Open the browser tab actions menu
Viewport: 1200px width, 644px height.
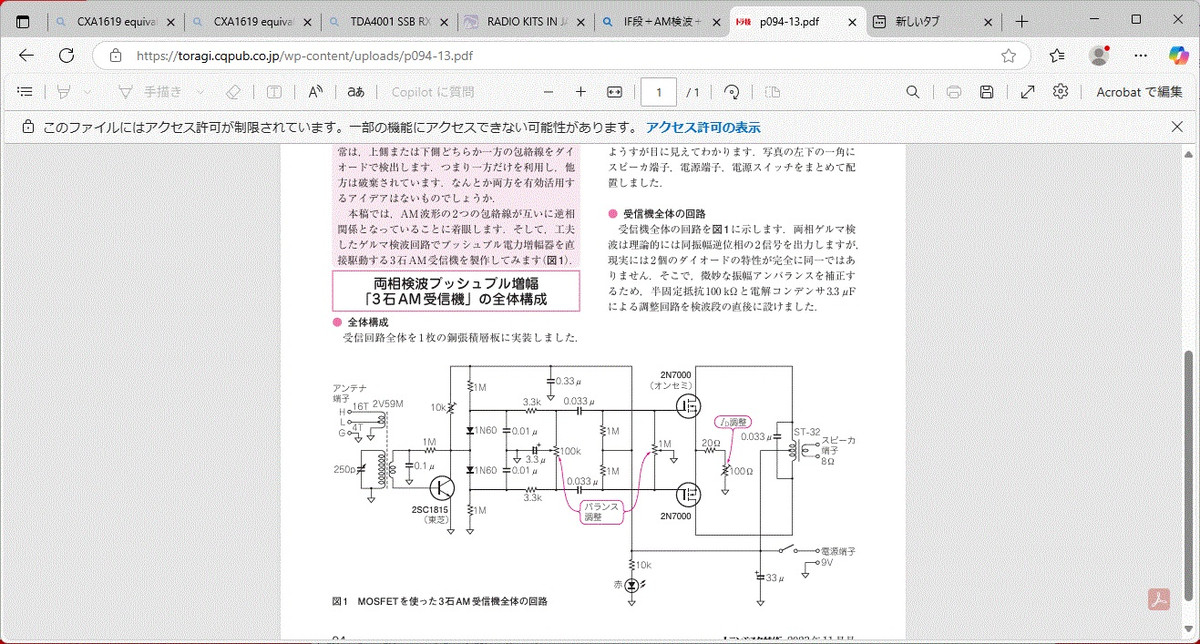(x=23, y=21)
